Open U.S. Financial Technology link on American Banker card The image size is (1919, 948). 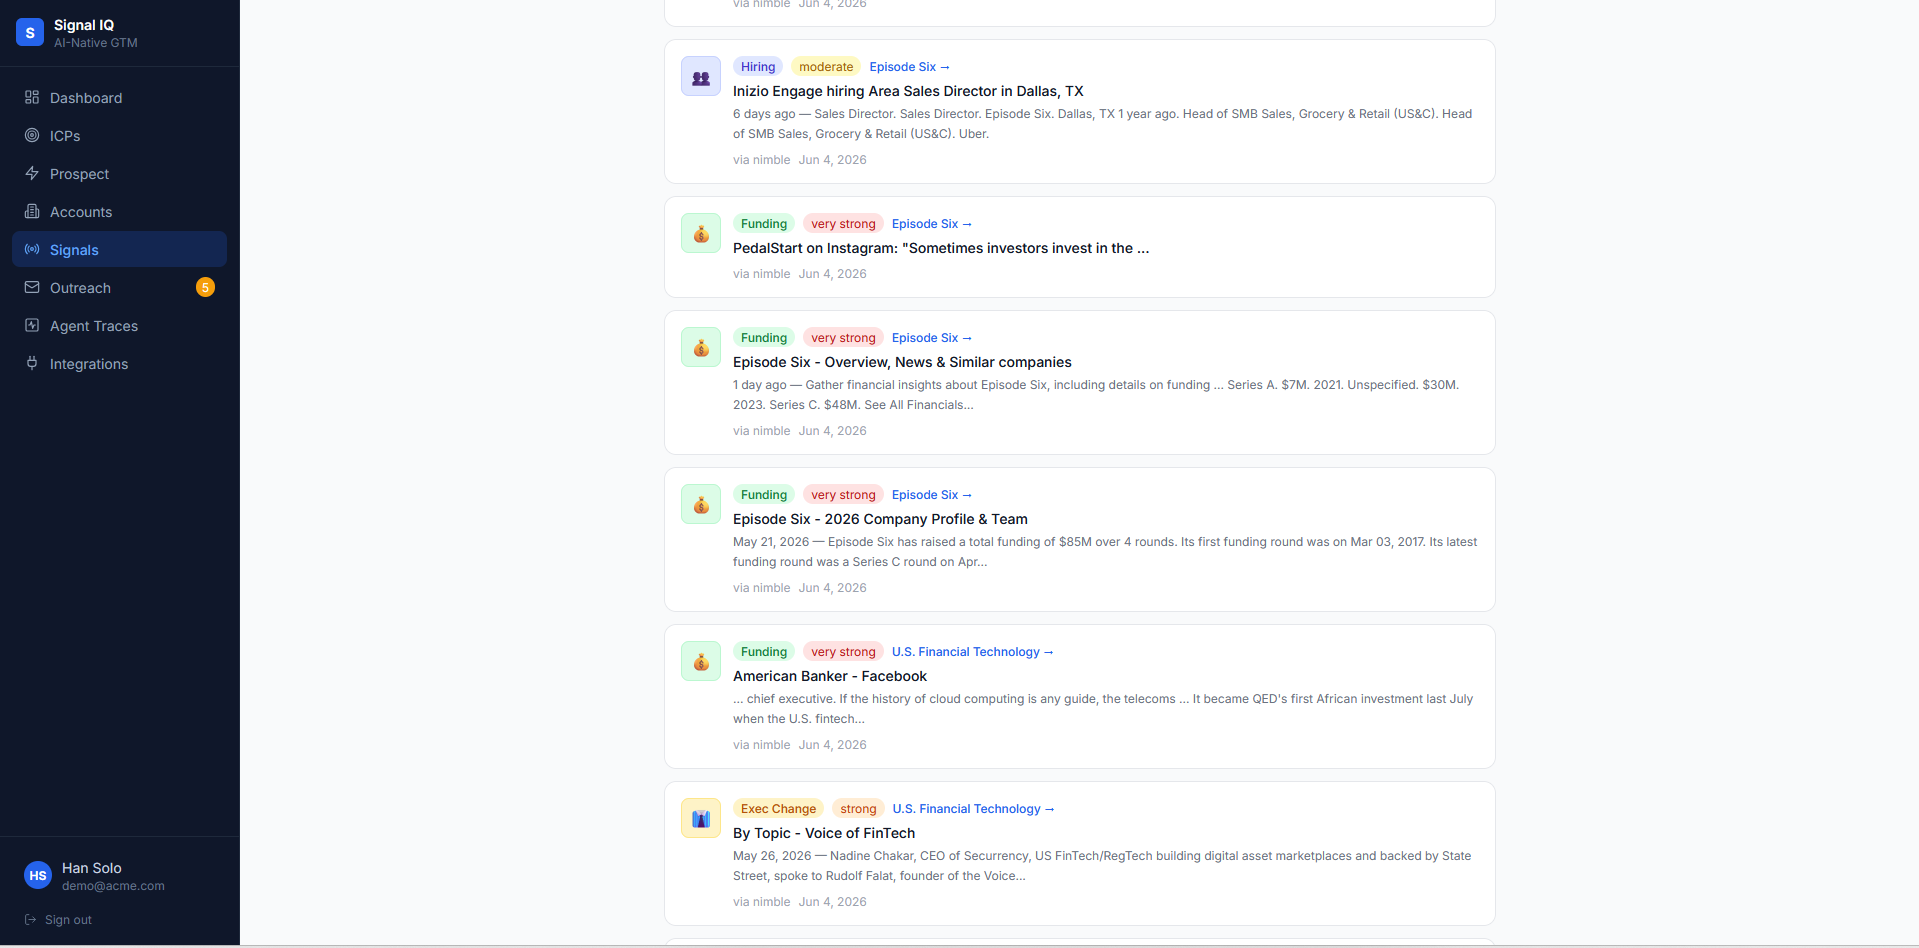[x=973, y=652]
